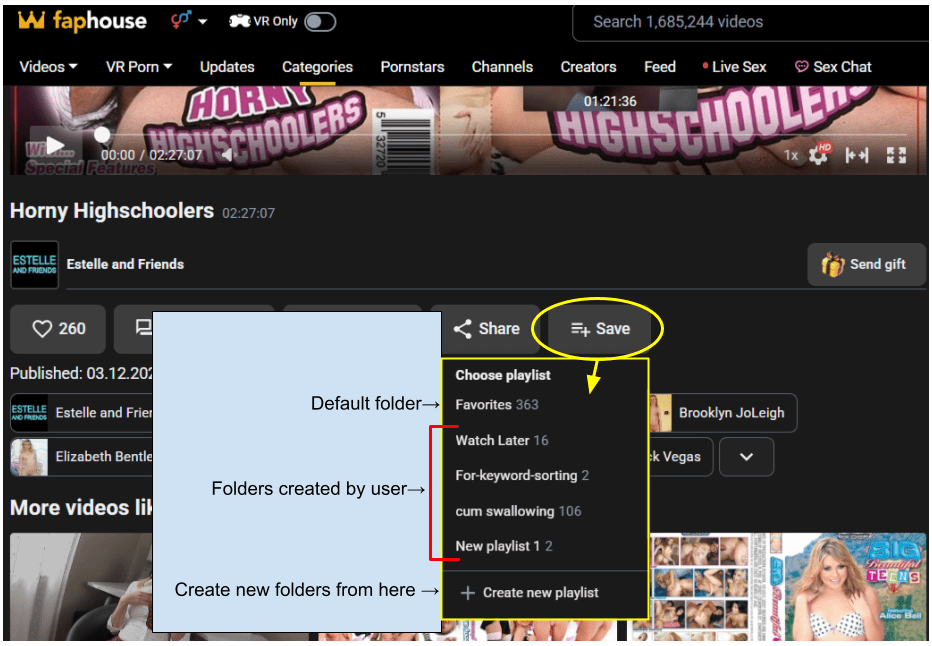Click the heart like button showing 260
932x646 pixels.
click(x=58, y=329)
